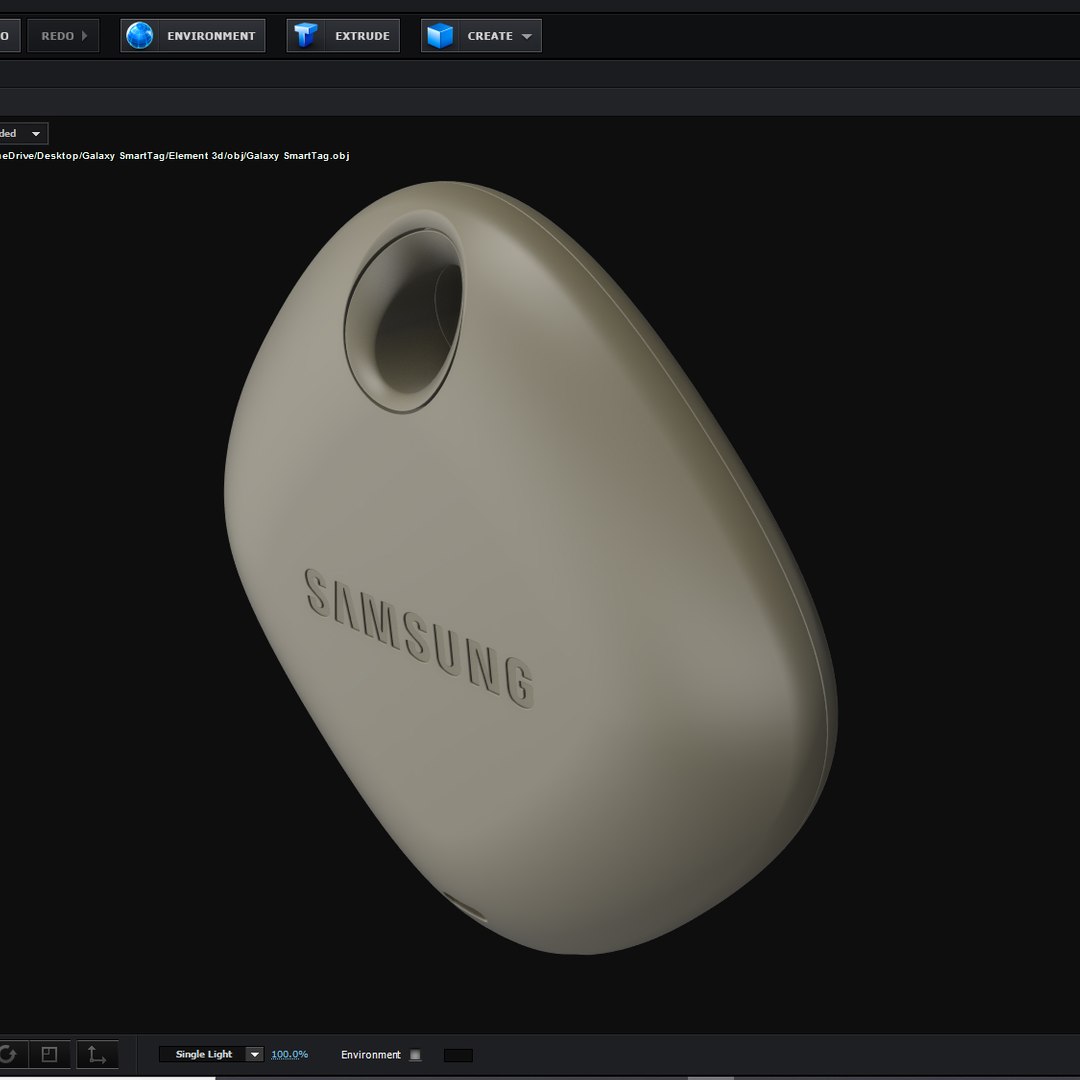Click the 100.0% light brightness value
The height and width of the screenshot is (1080, 1080).
[x=289, y=1055]
